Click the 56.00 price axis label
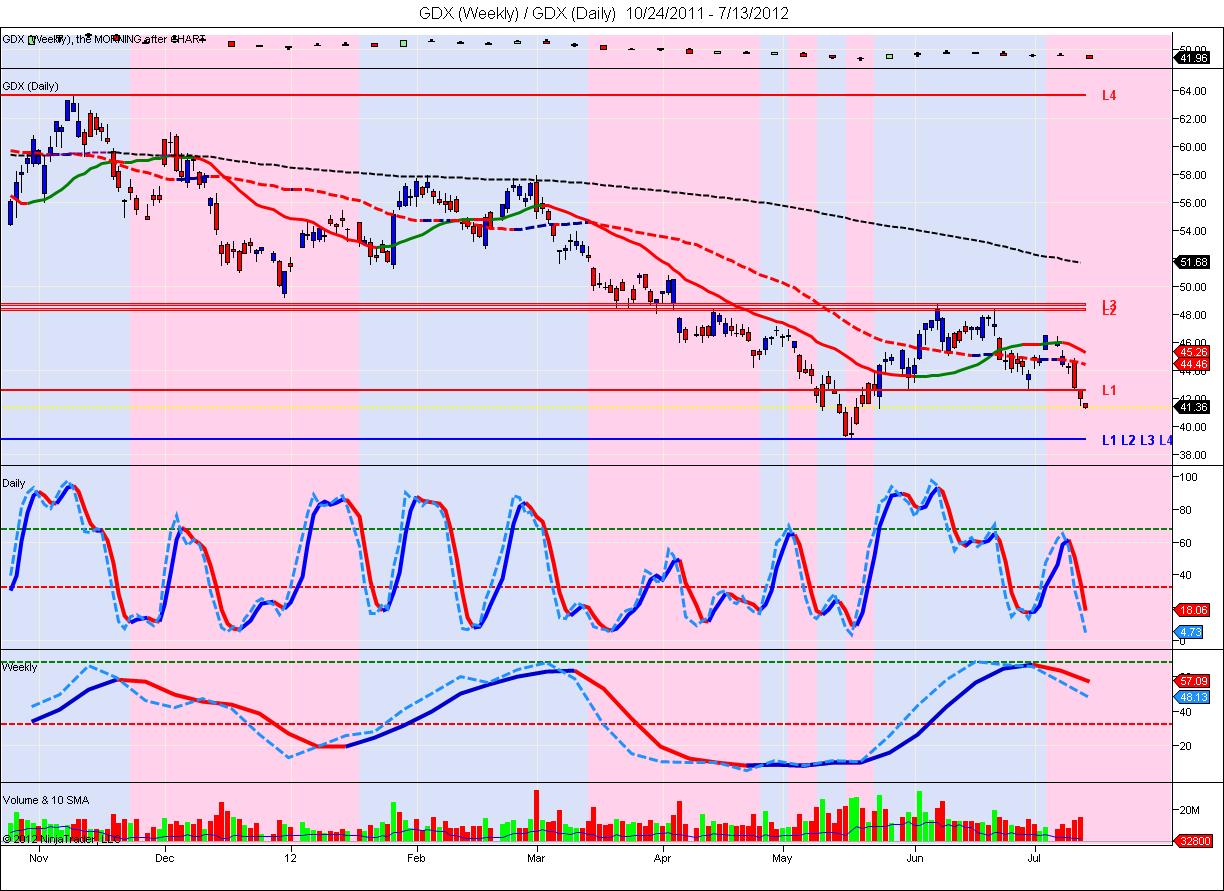 click(x=1194, y=202)
